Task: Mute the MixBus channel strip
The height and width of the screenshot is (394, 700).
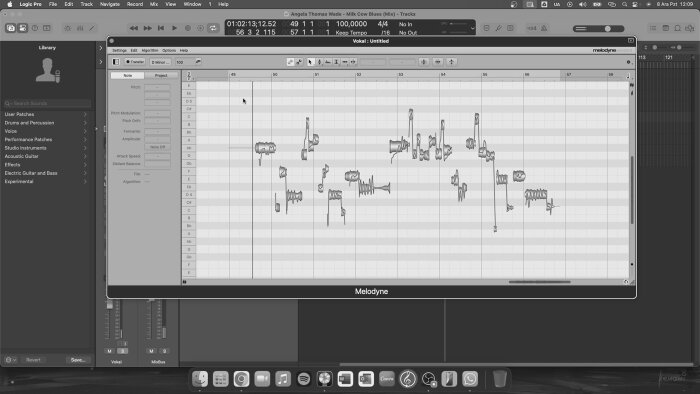Action: click(x=151, y=351)
